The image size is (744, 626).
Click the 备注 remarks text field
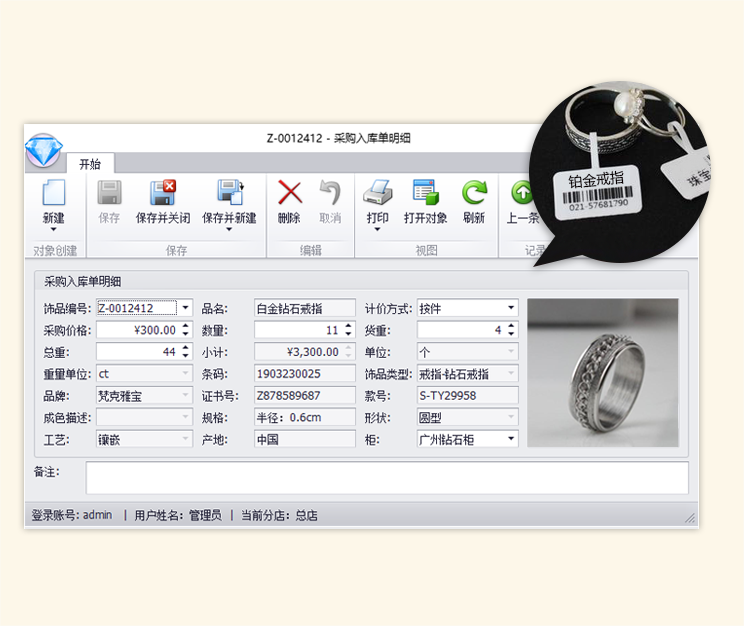(386, 478)
